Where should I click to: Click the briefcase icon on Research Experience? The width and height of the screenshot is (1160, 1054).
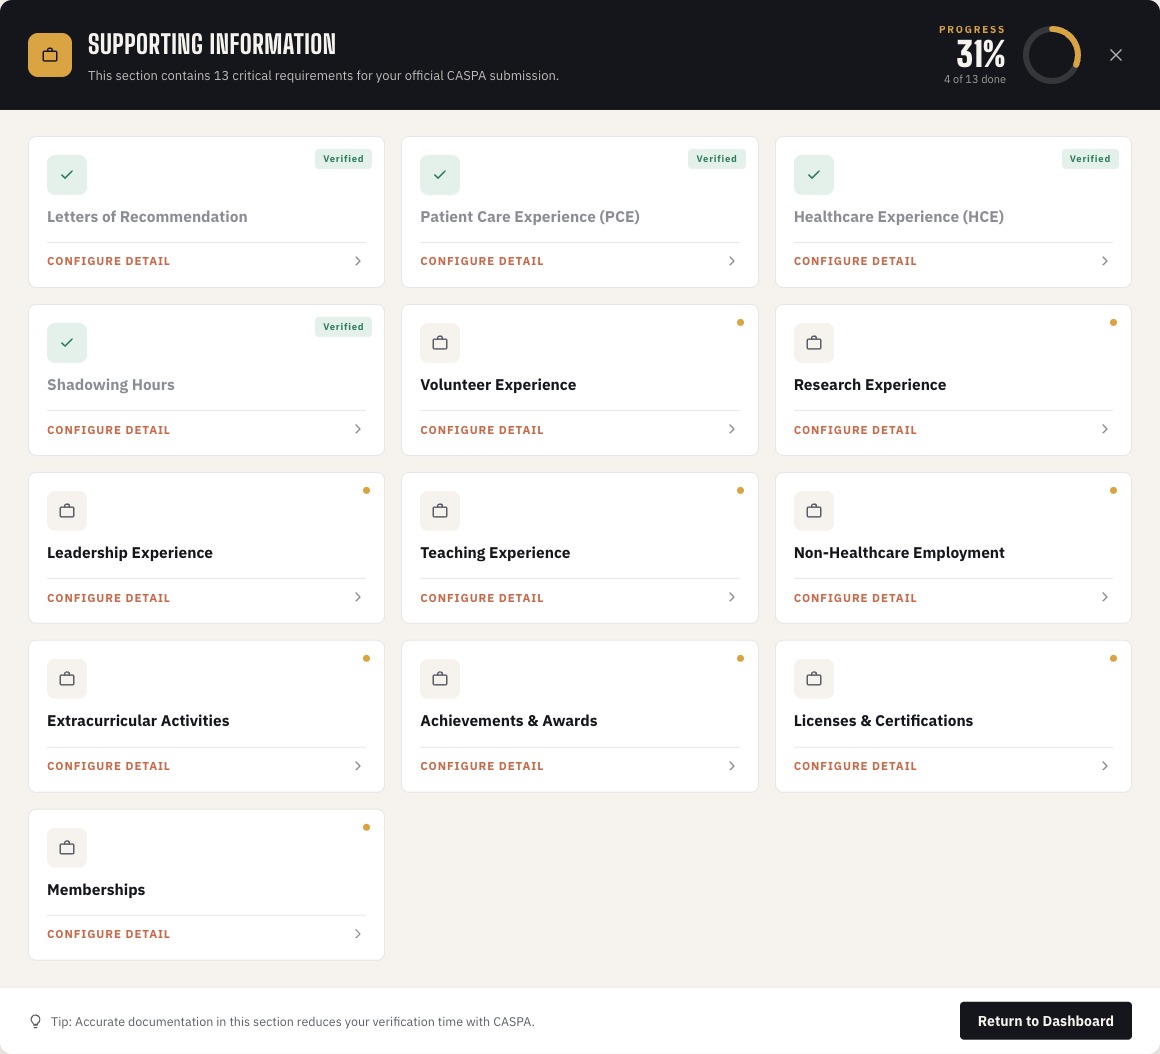click(x=813, y=342)
